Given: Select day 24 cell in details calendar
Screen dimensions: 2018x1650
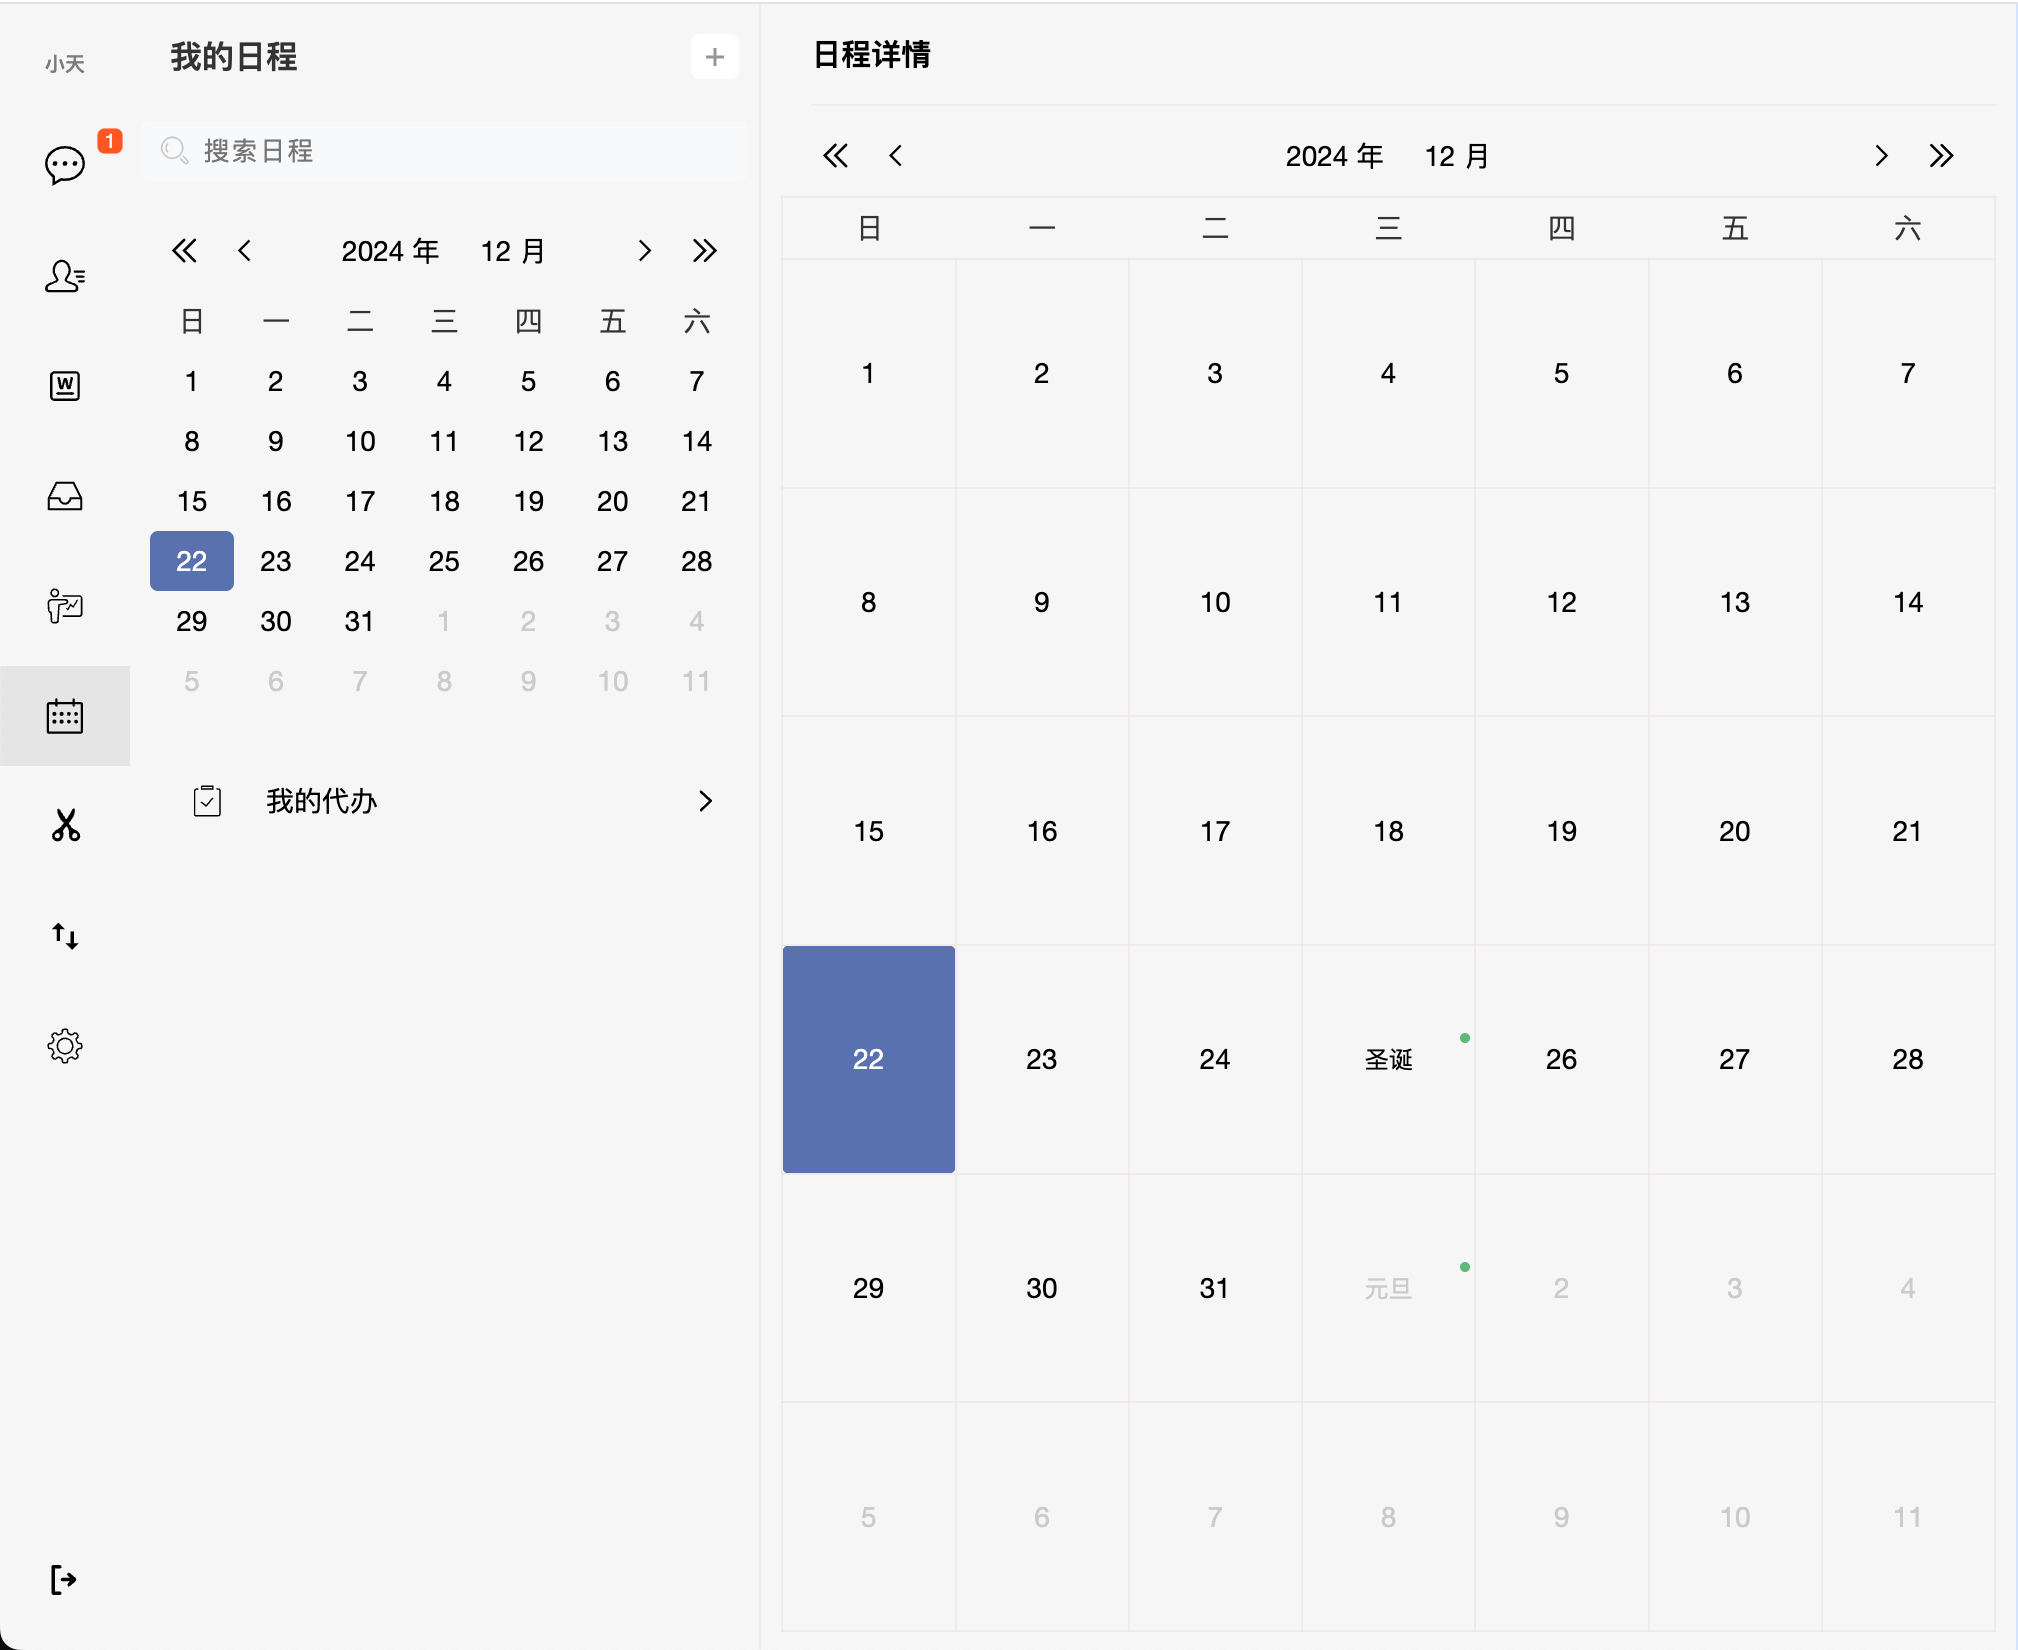Looking at the screenshot, I should coord(1215,1059).
